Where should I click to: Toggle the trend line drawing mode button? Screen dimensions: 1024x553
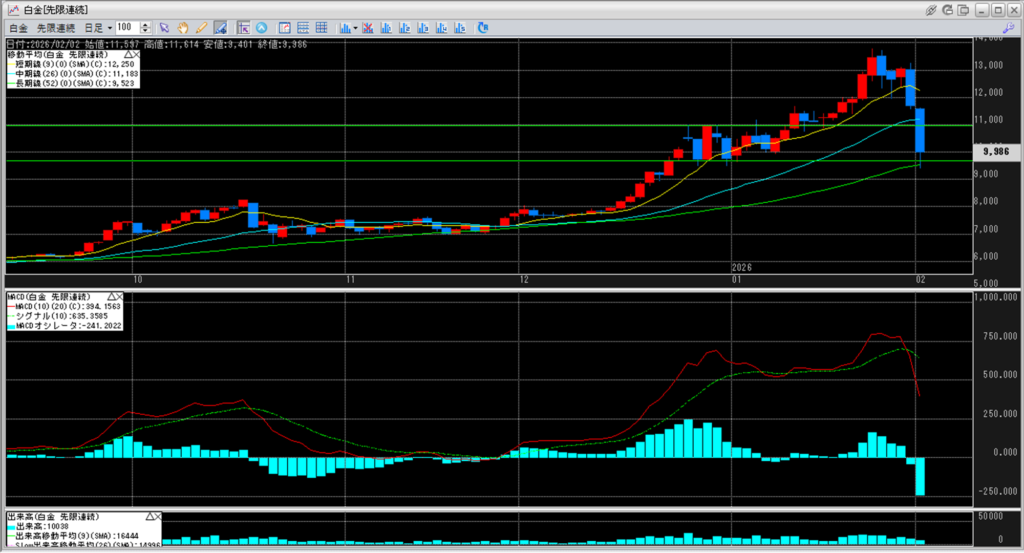(x=219, y=28)
